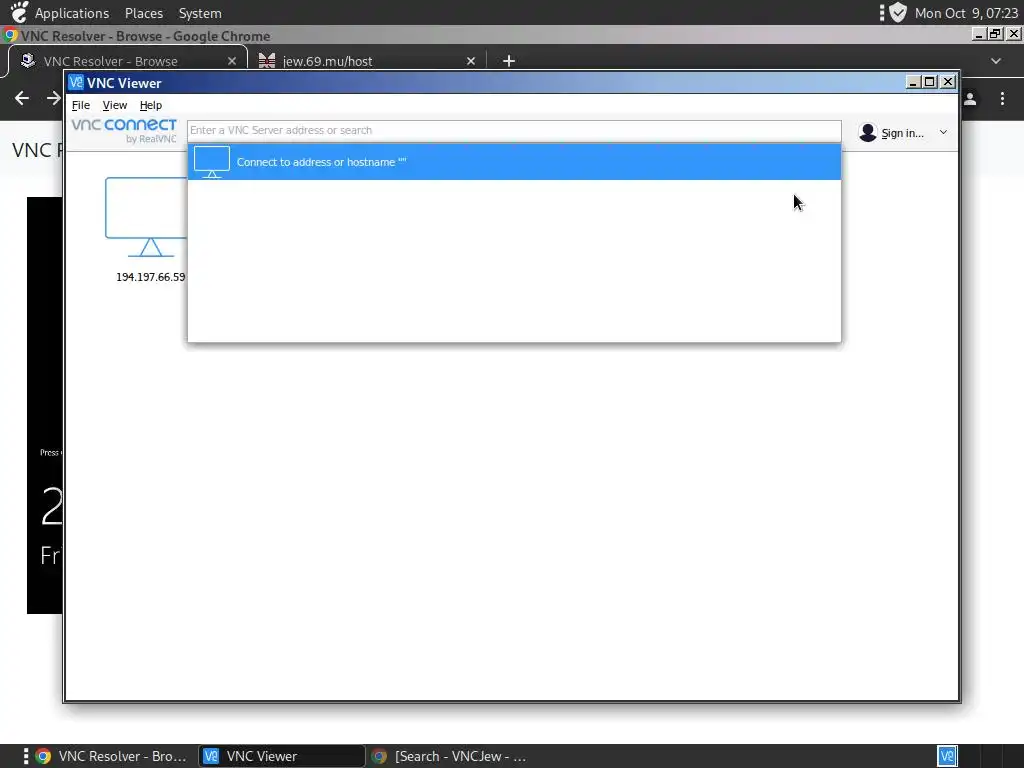Click the VNC Viewer title bar icon

pos(76,82)
